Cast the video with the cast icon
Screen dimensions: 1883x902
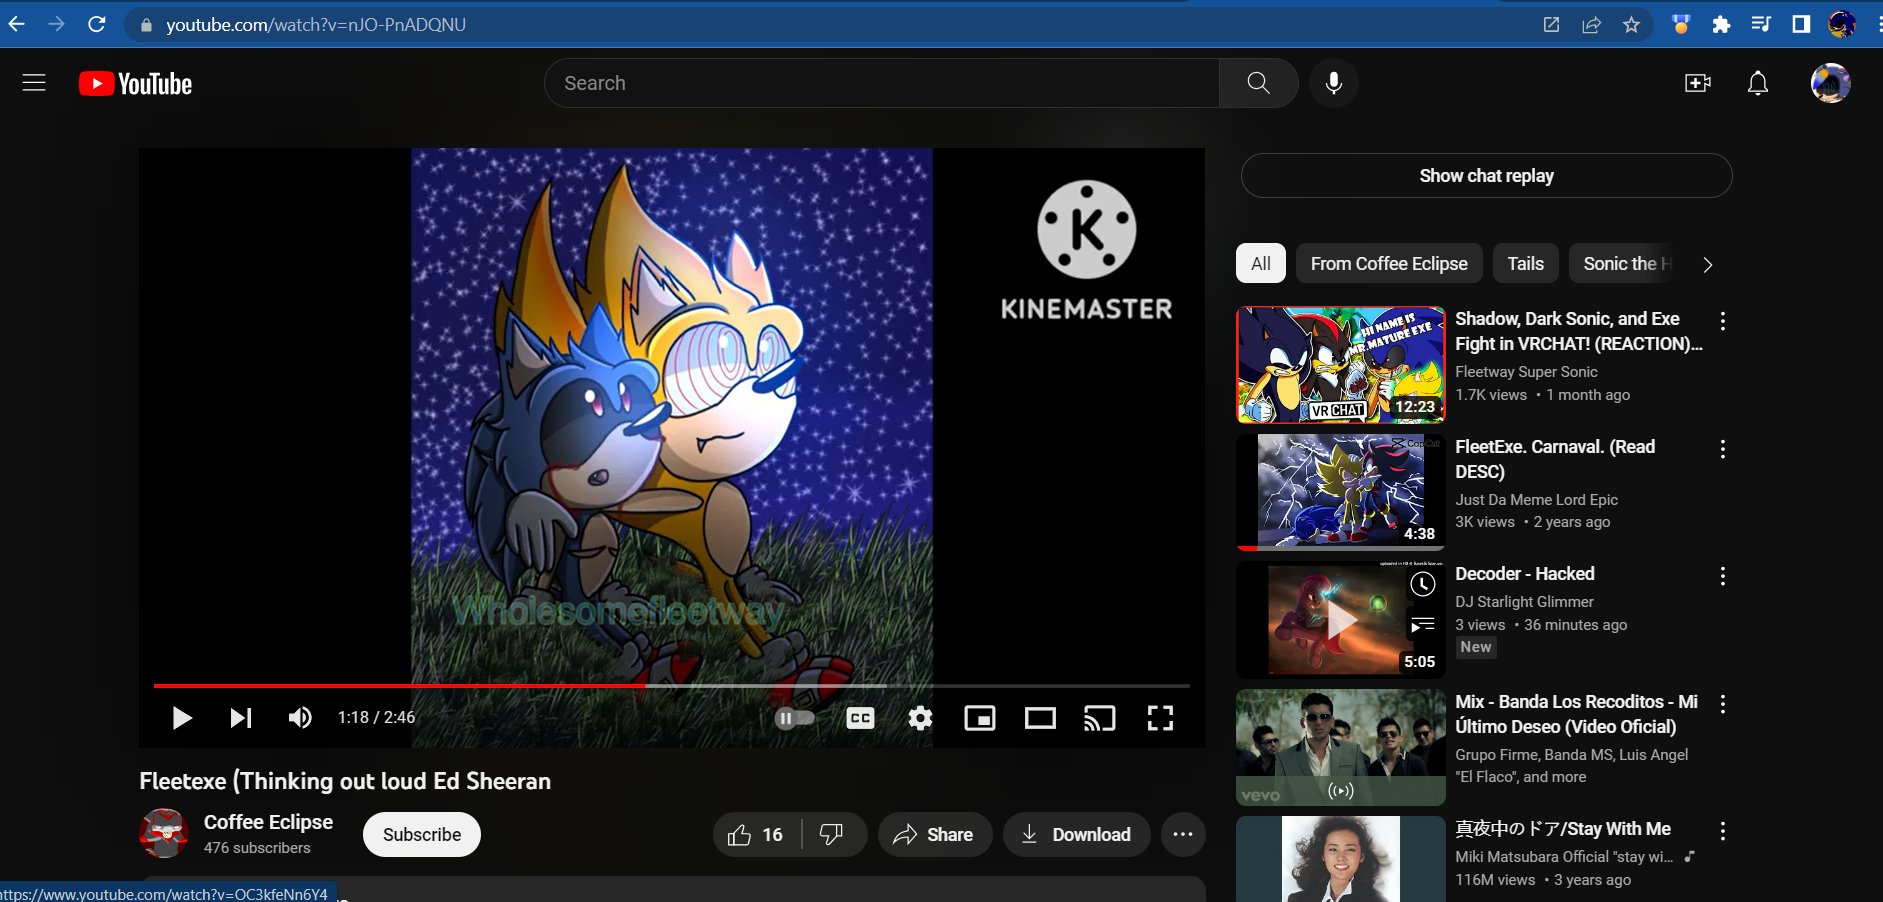pos(1100,718)
